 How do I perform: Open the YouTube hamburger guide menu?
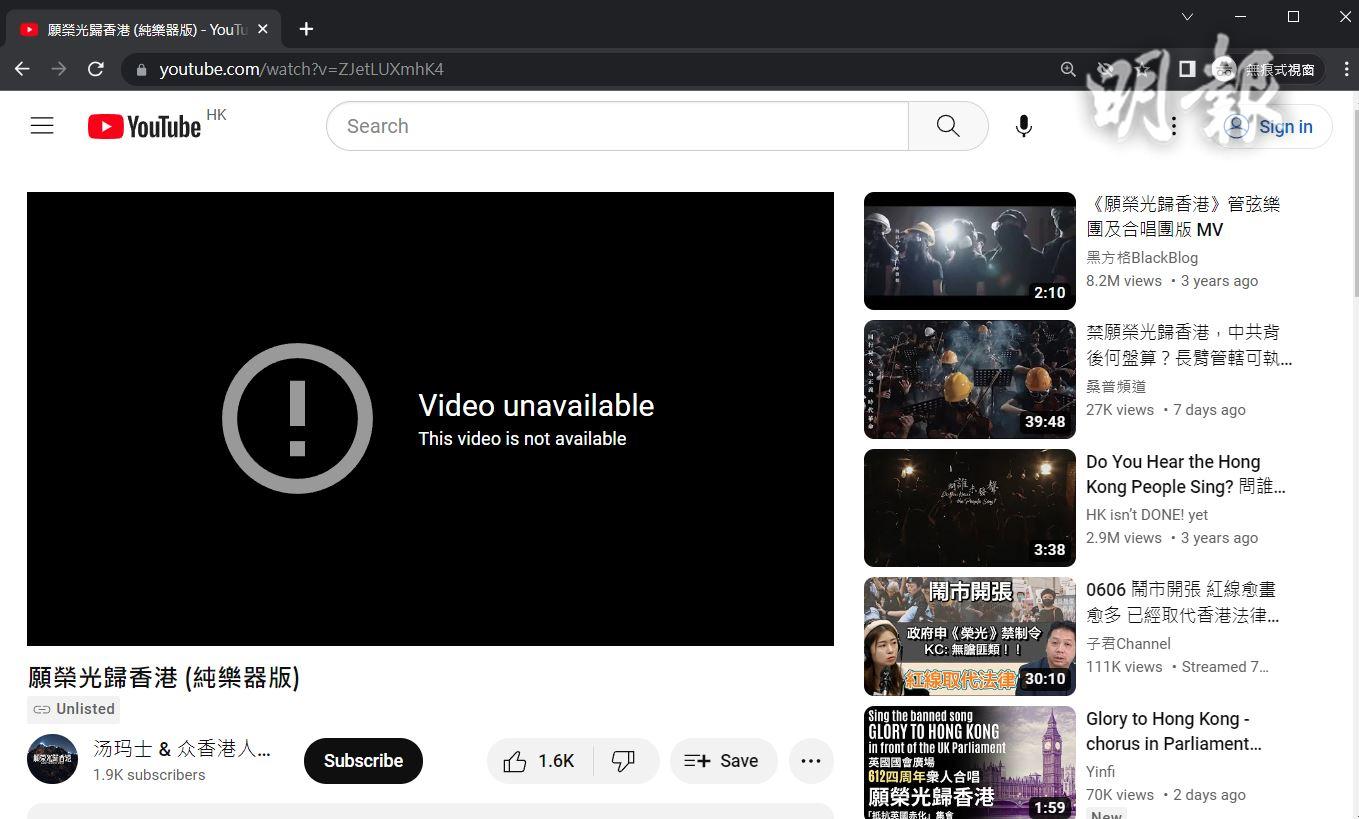click(42, 126)
